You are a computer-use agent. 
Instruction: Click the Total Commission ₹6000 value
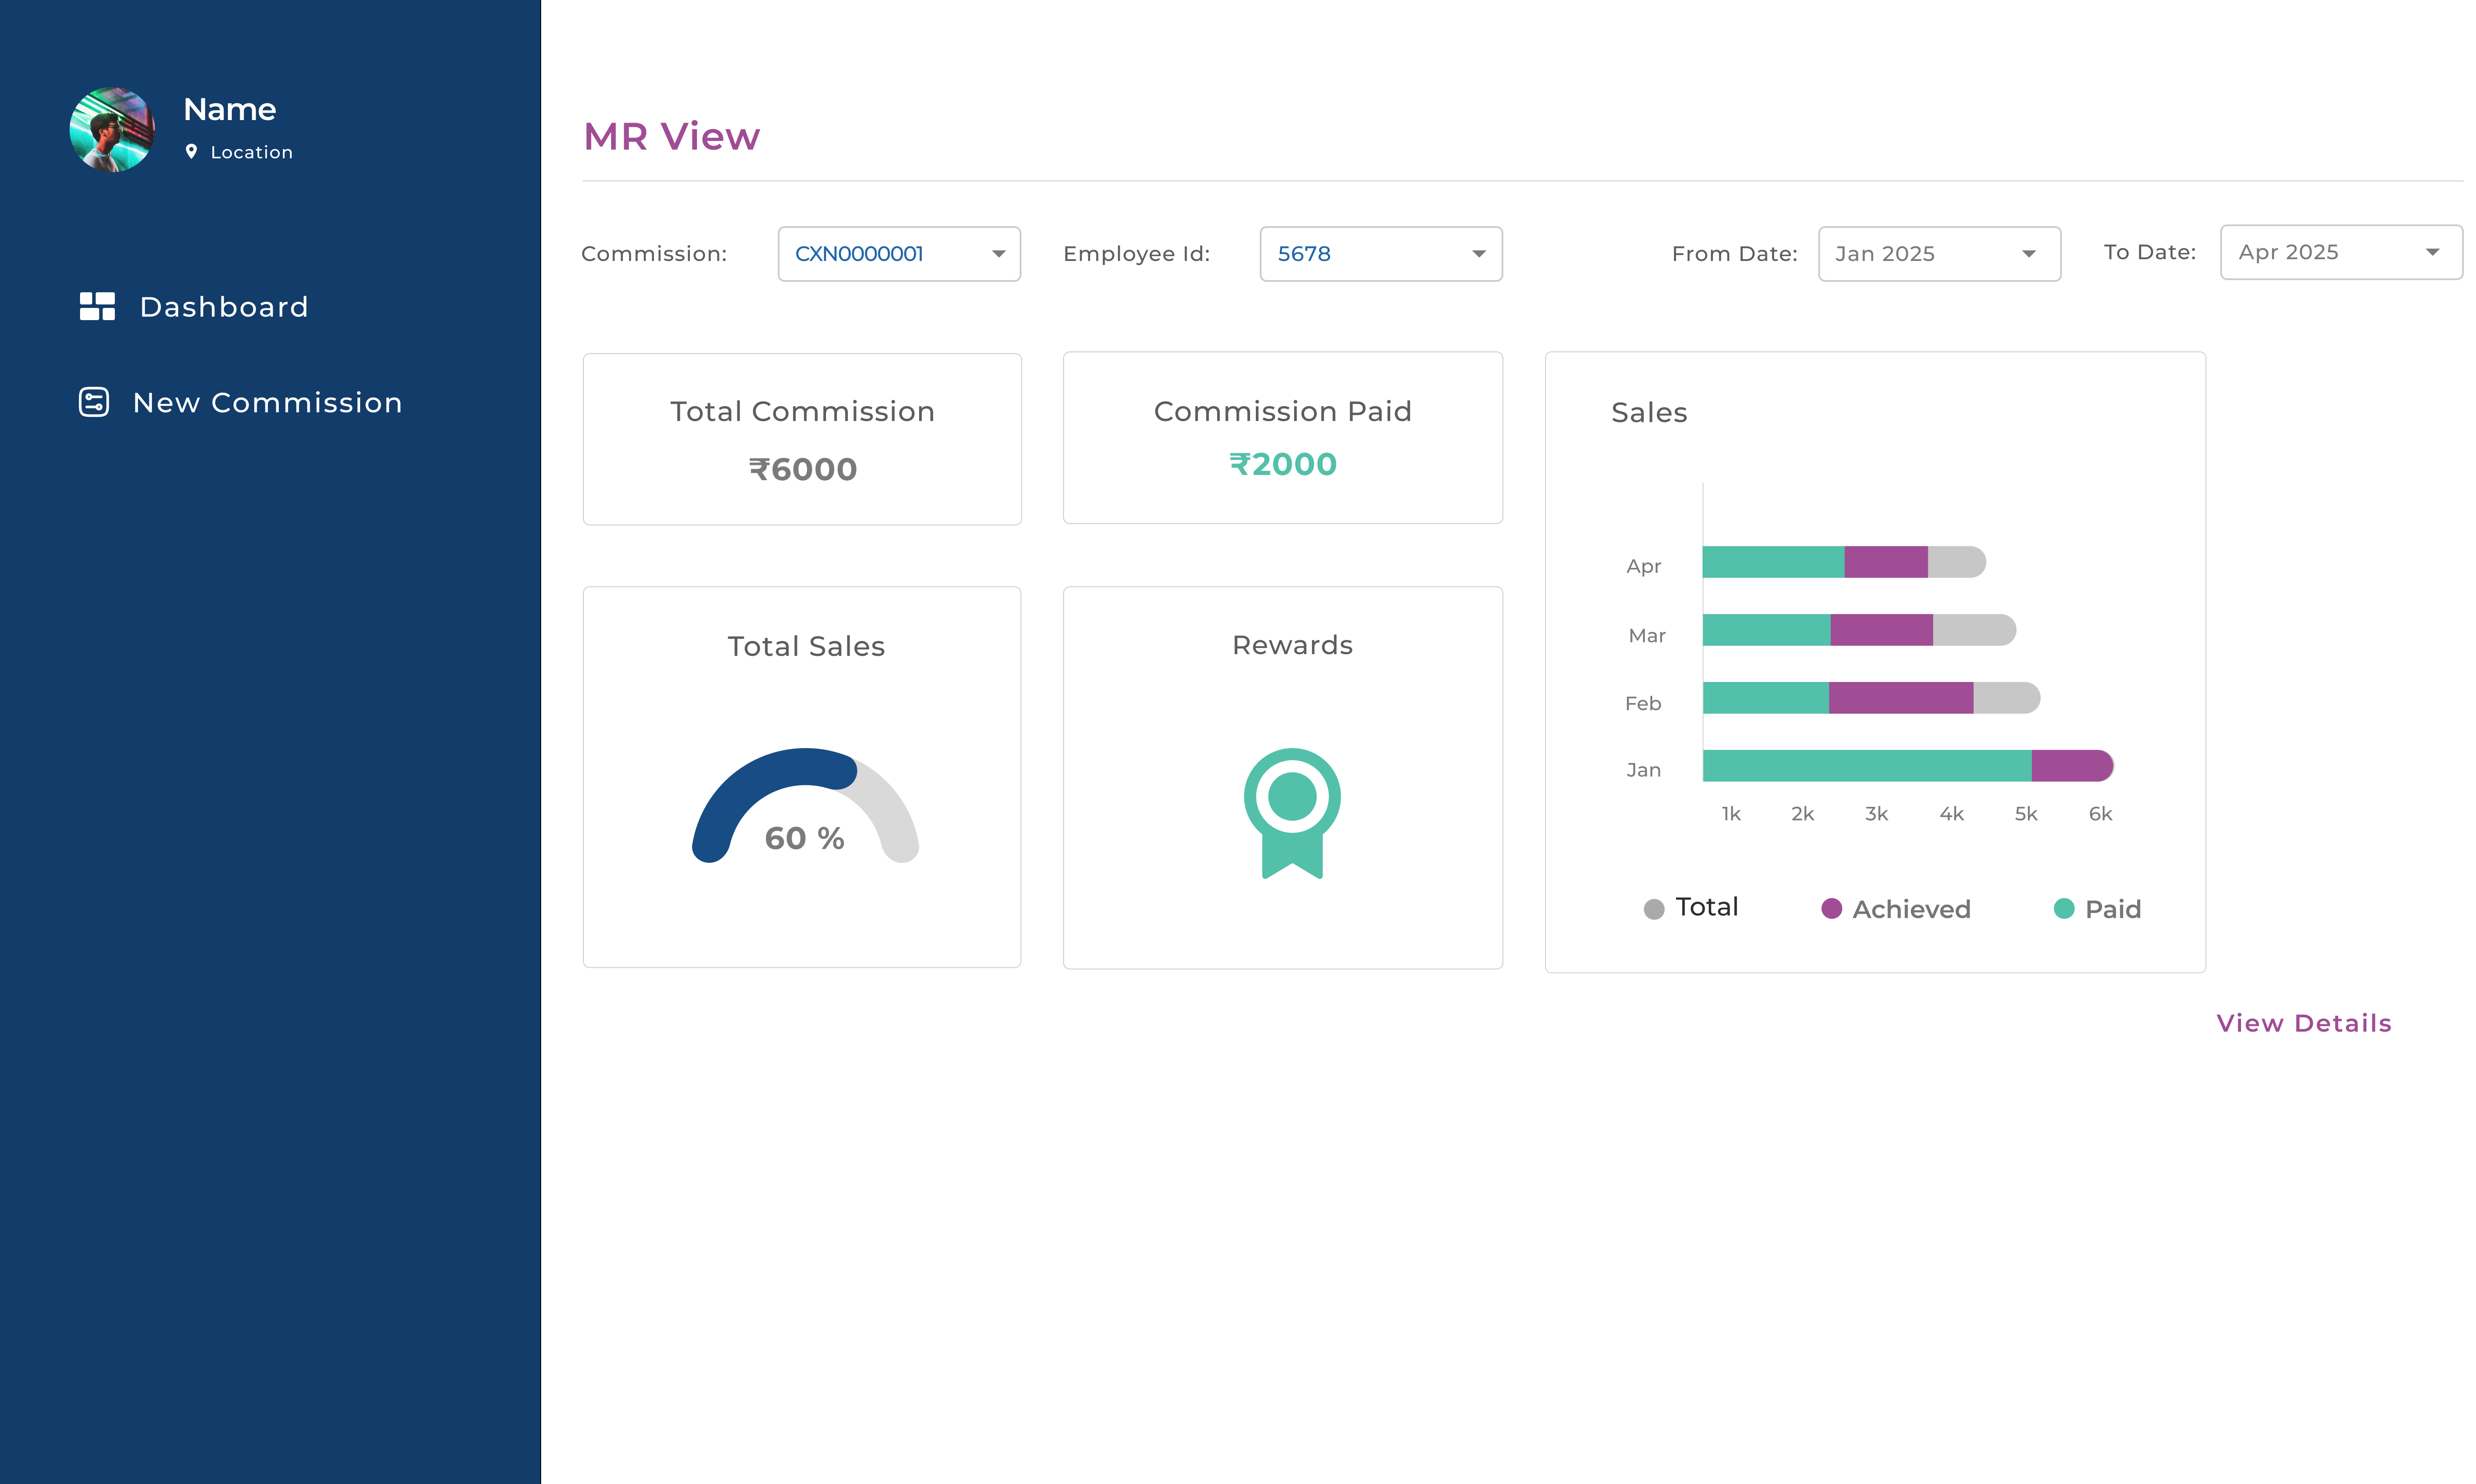(x=803, y=469)
